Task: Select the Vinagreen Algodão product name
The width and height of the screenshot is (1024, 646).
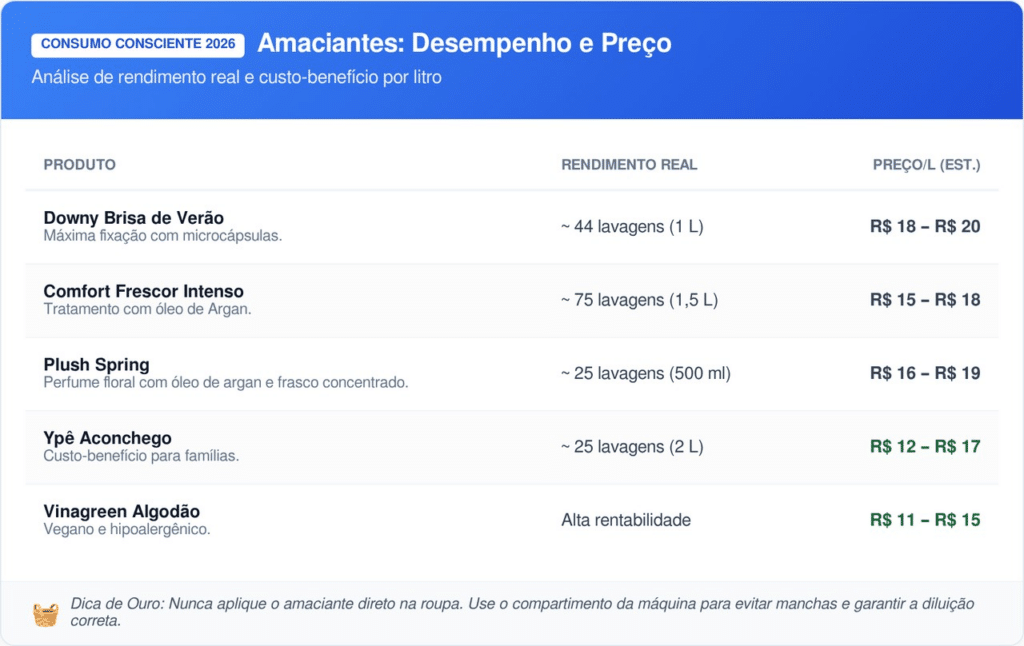Action: click(122, 512)
